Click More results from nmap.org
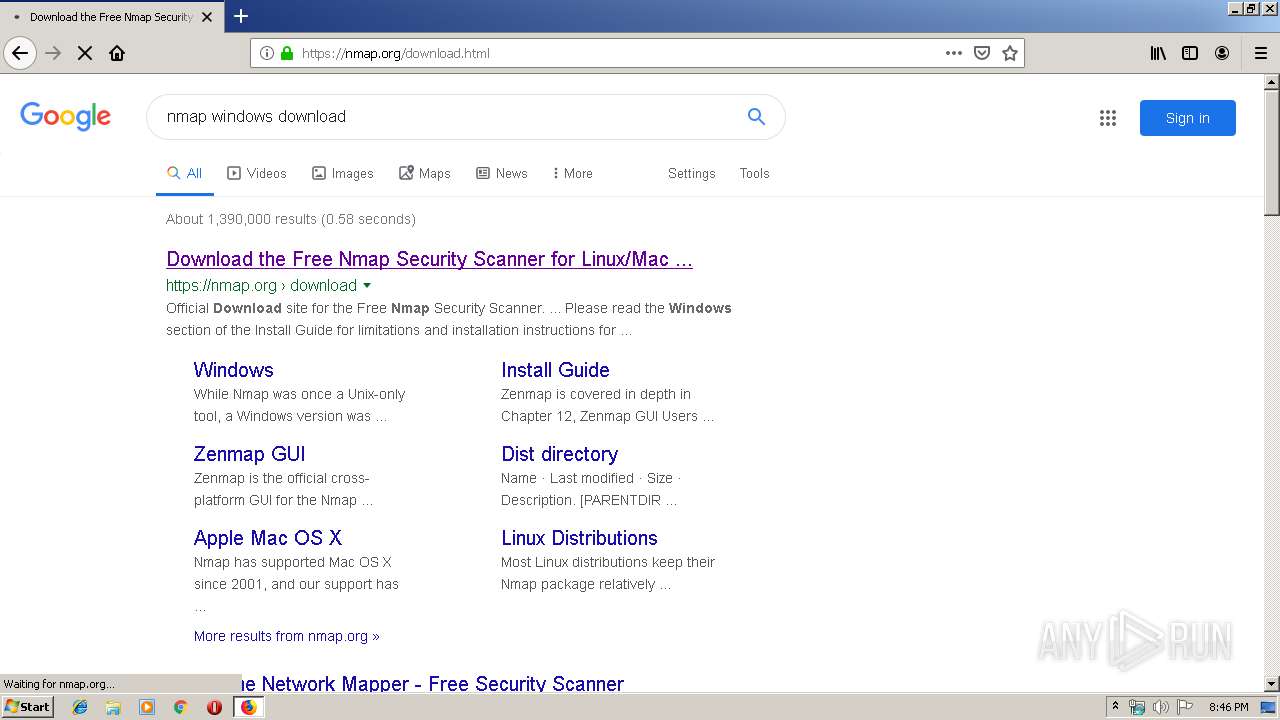The height and width of the screenshot is (720, 1280). tap(287, 636)
